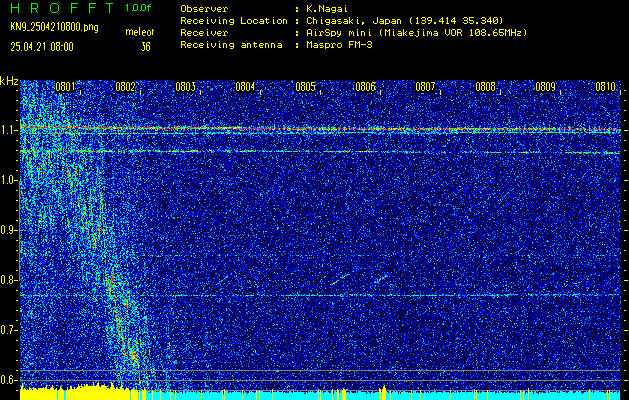Click the Receiver value AirSpy mini
The height and width of the screenshot is (400, 629).
(338, 33)
